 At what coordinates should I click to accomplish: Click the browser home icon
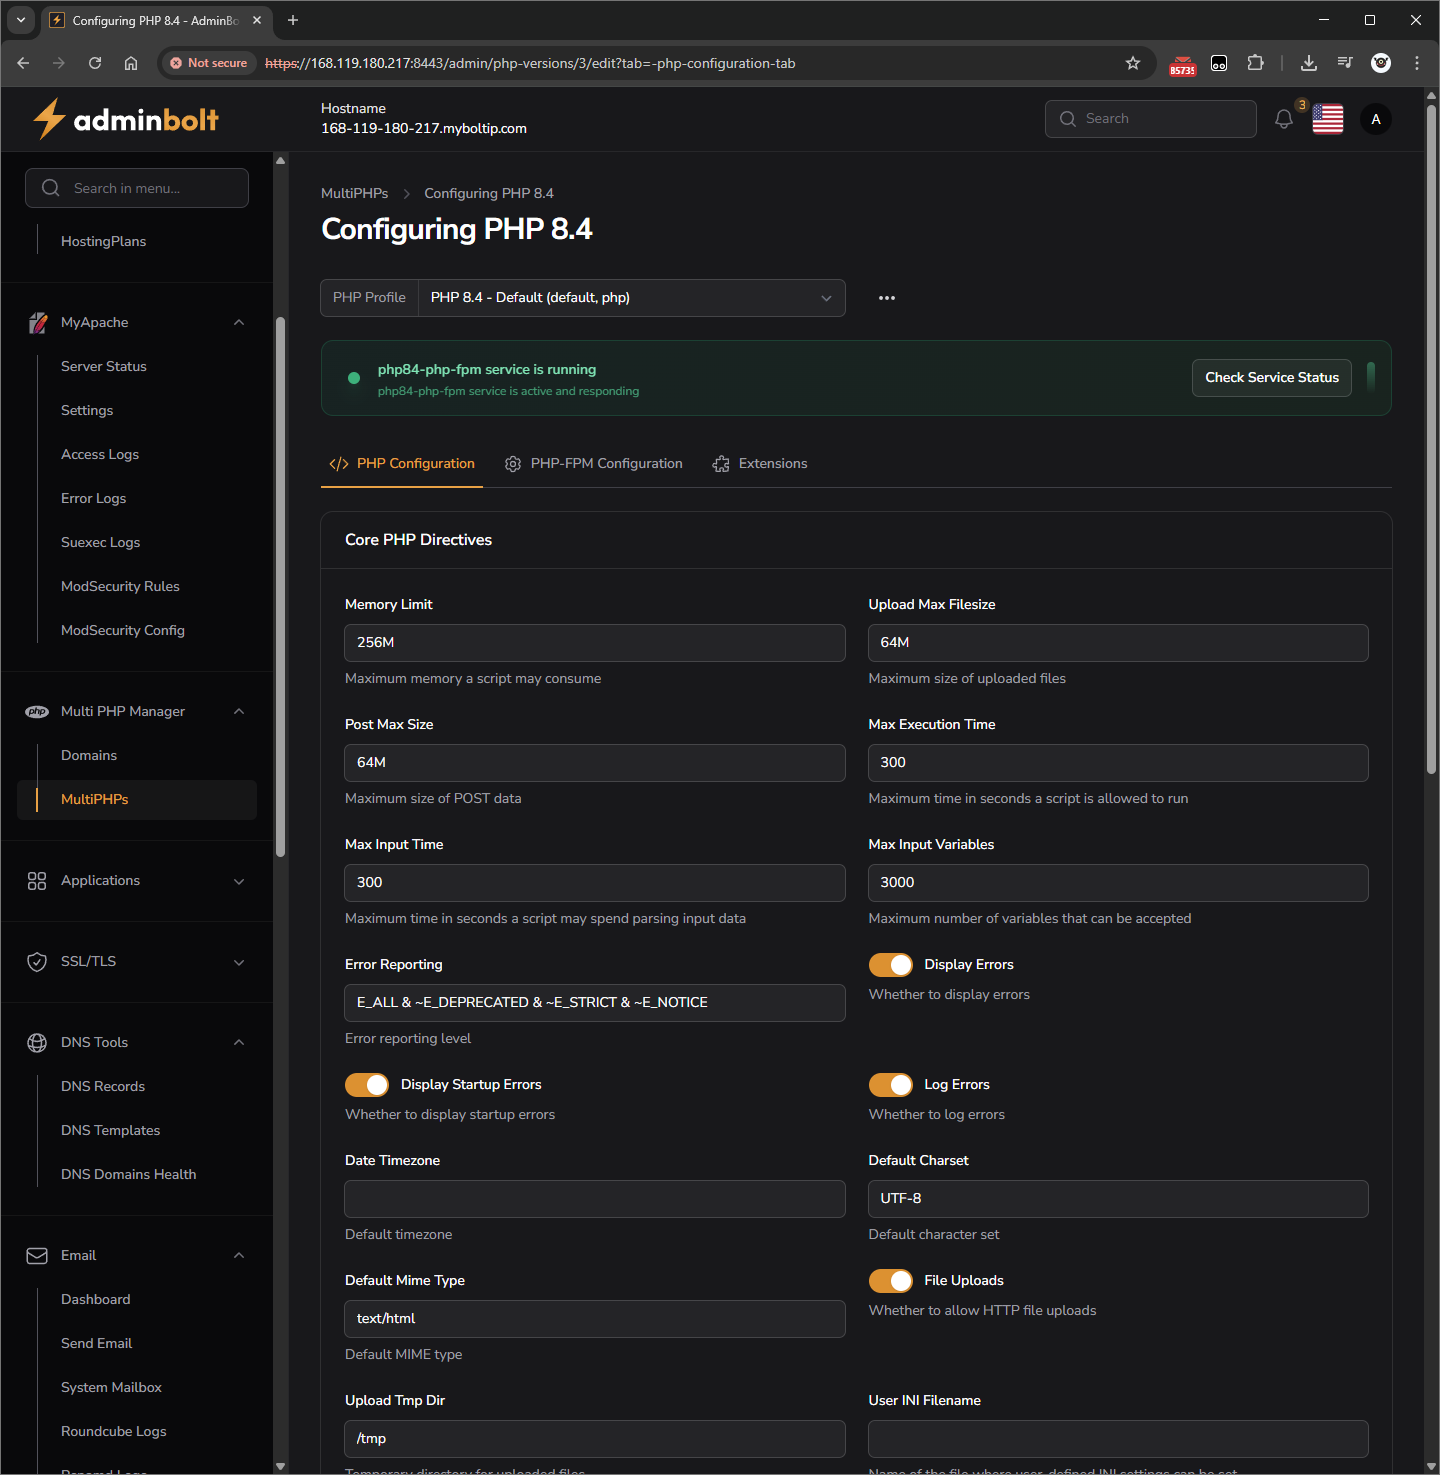131,63
